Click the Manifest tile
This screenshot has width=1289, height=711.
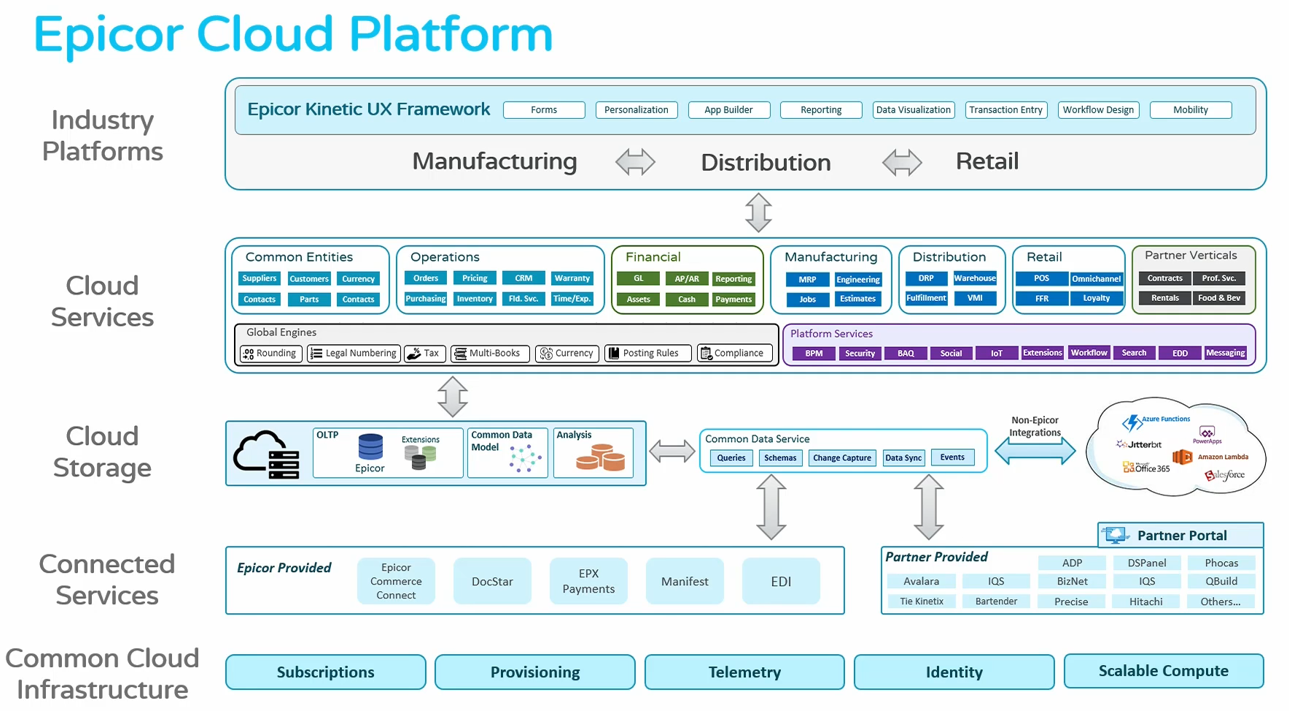[x=685, y=581]
